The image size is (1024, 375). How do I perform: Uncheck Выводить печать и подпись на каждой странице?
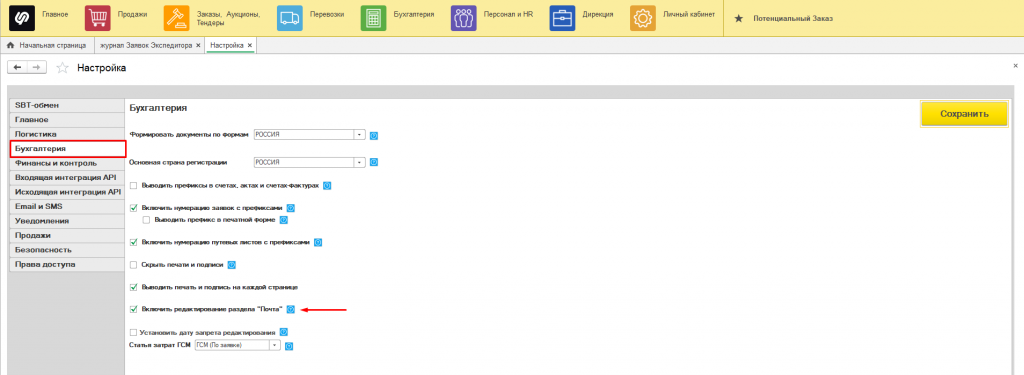[134, 287]
